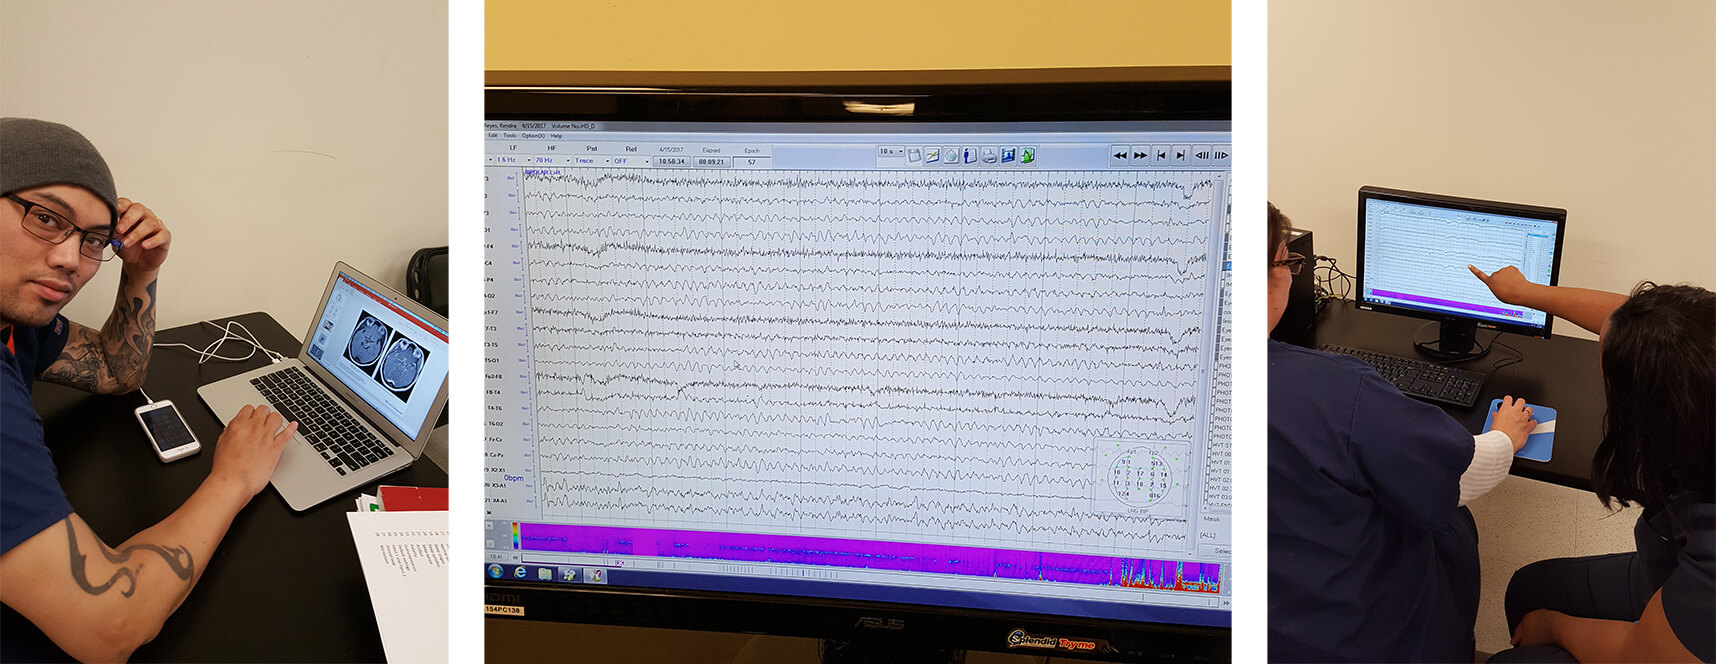Screen dimensions: 1716x664
Task: Click the fast forward double-arrow button
Action: (1140, 156)
